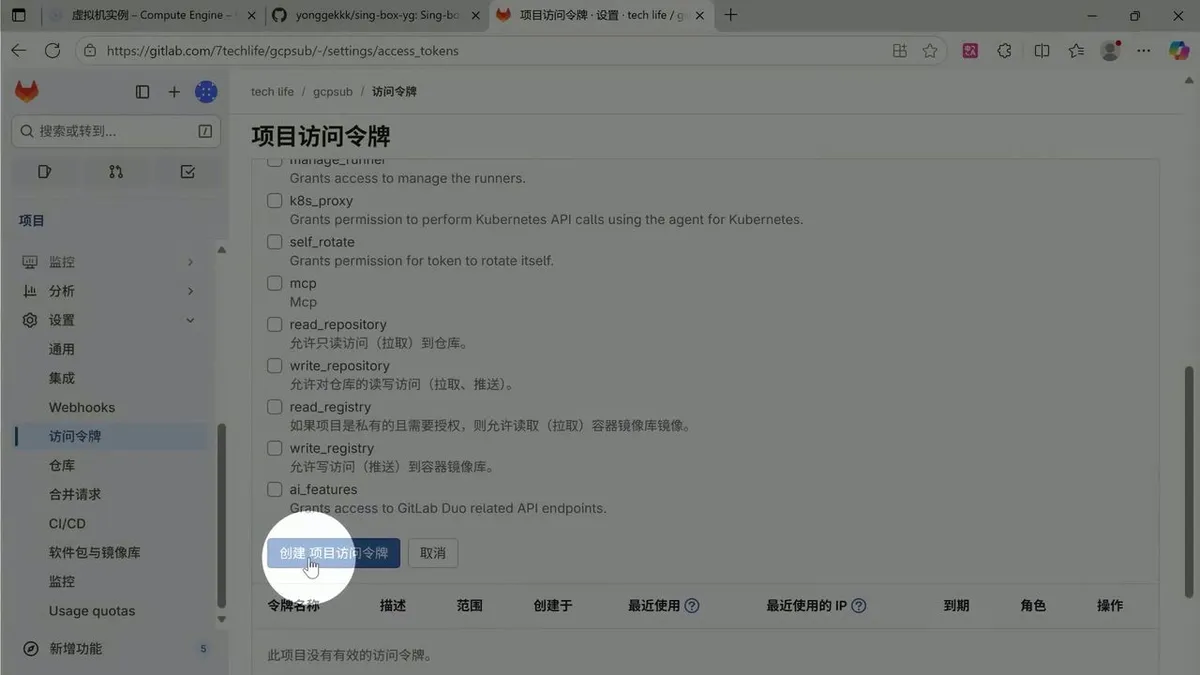Click the blue user avatar in sidebar
Image resolution: width=1200 pixels, height=675 pixels.
(206, 90)
